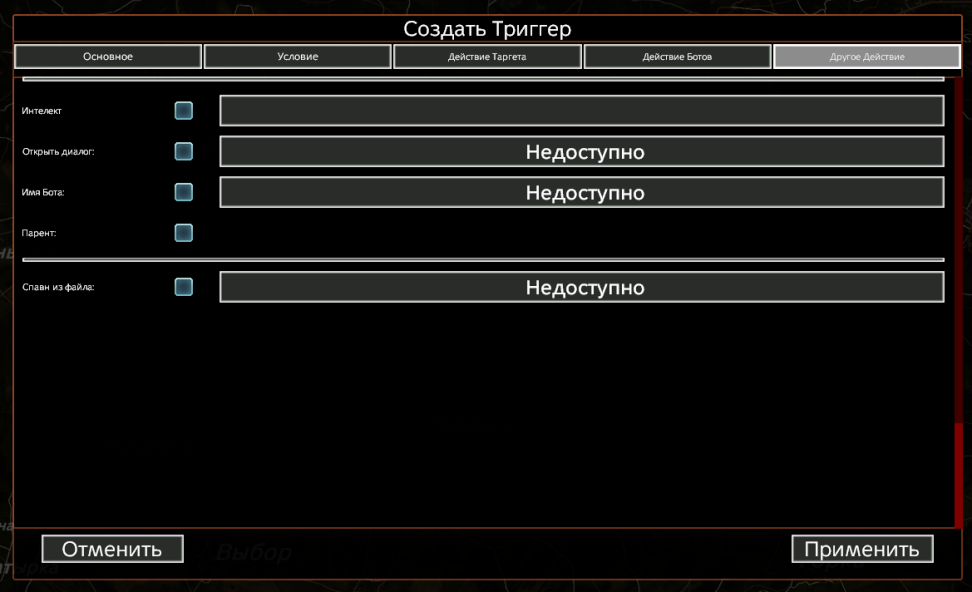Click the empty Интелект field
The width and height of the screenshot is (972, 592).
[x=581, y=111]
